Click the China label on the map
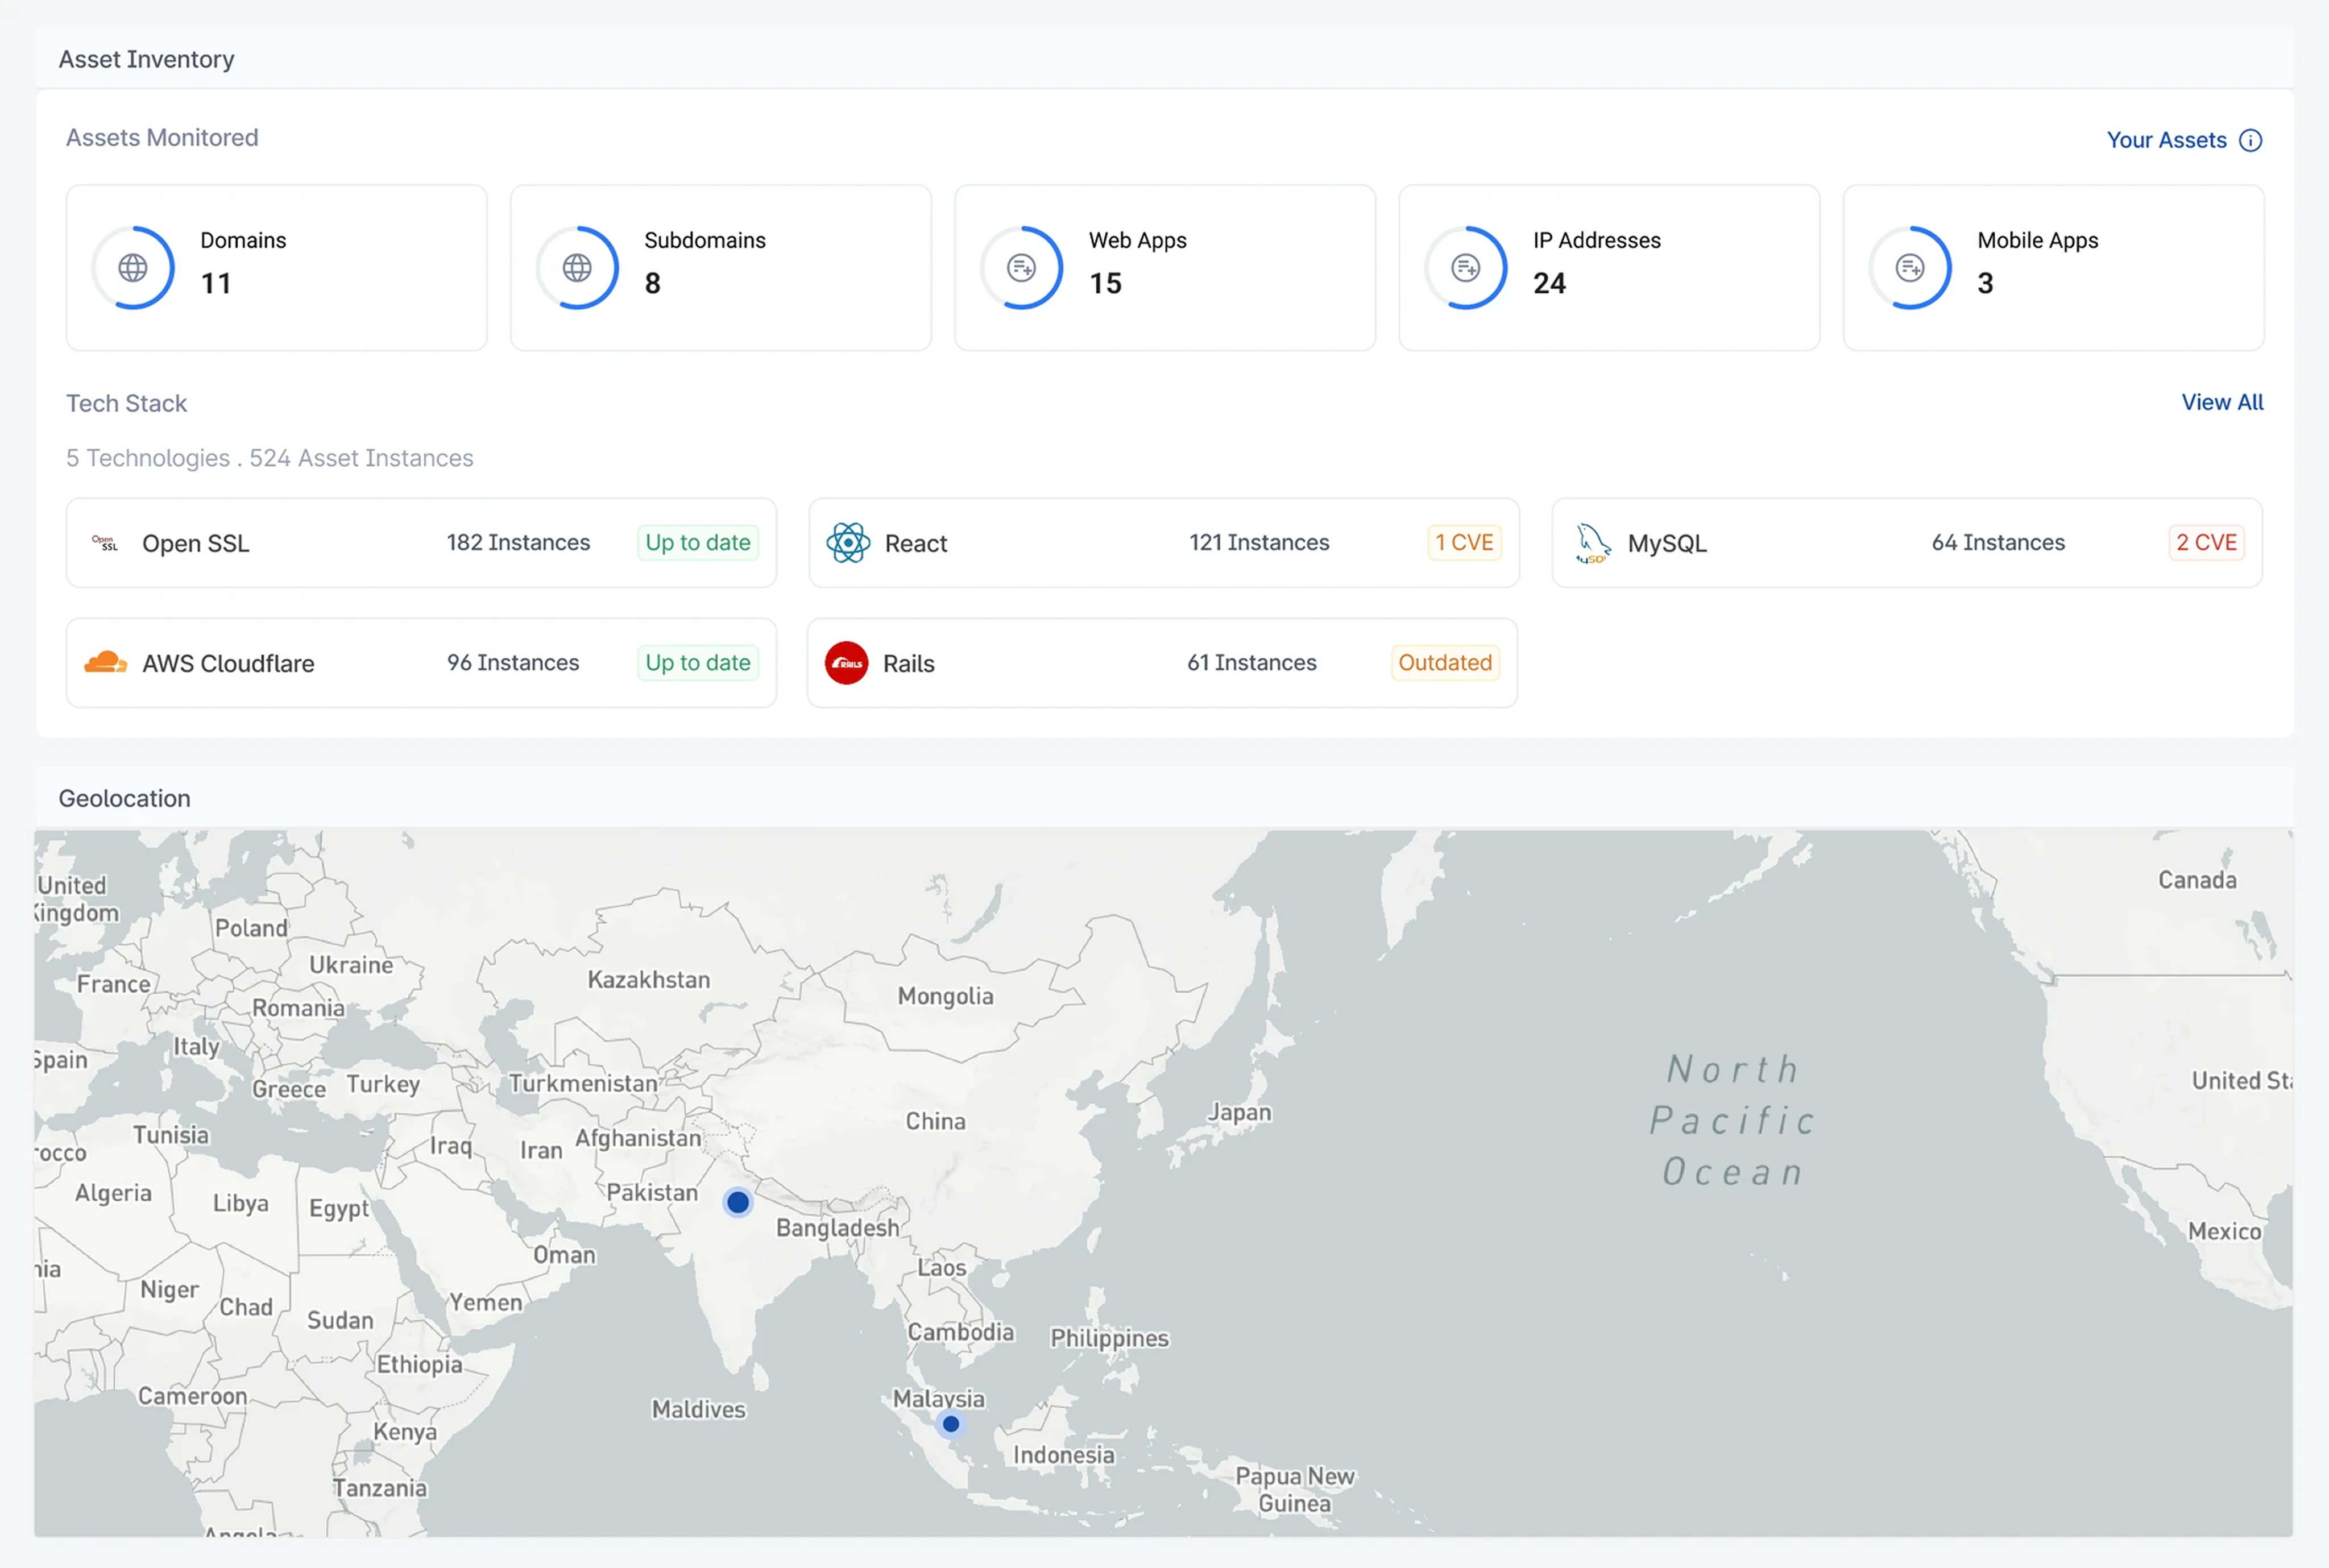The height and width of the screenshot is (1568, 2329). point(936,1121)
